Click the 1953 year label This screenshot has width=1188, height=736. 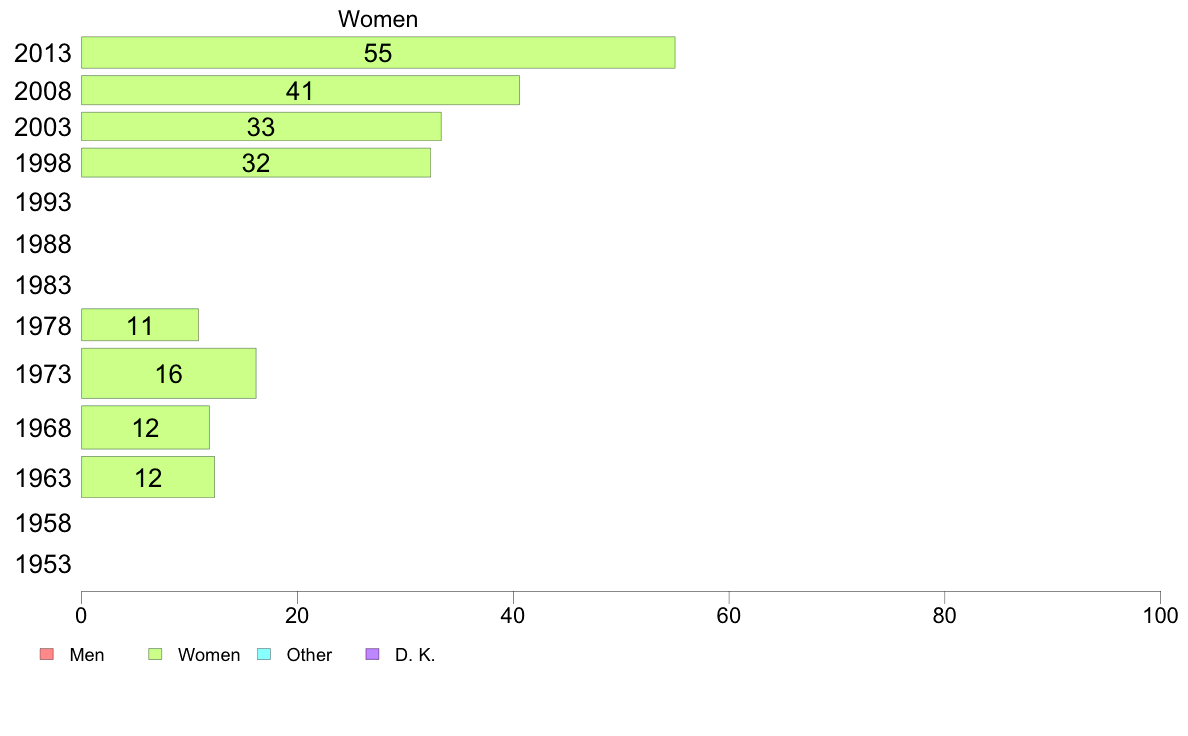click(43, 564)
